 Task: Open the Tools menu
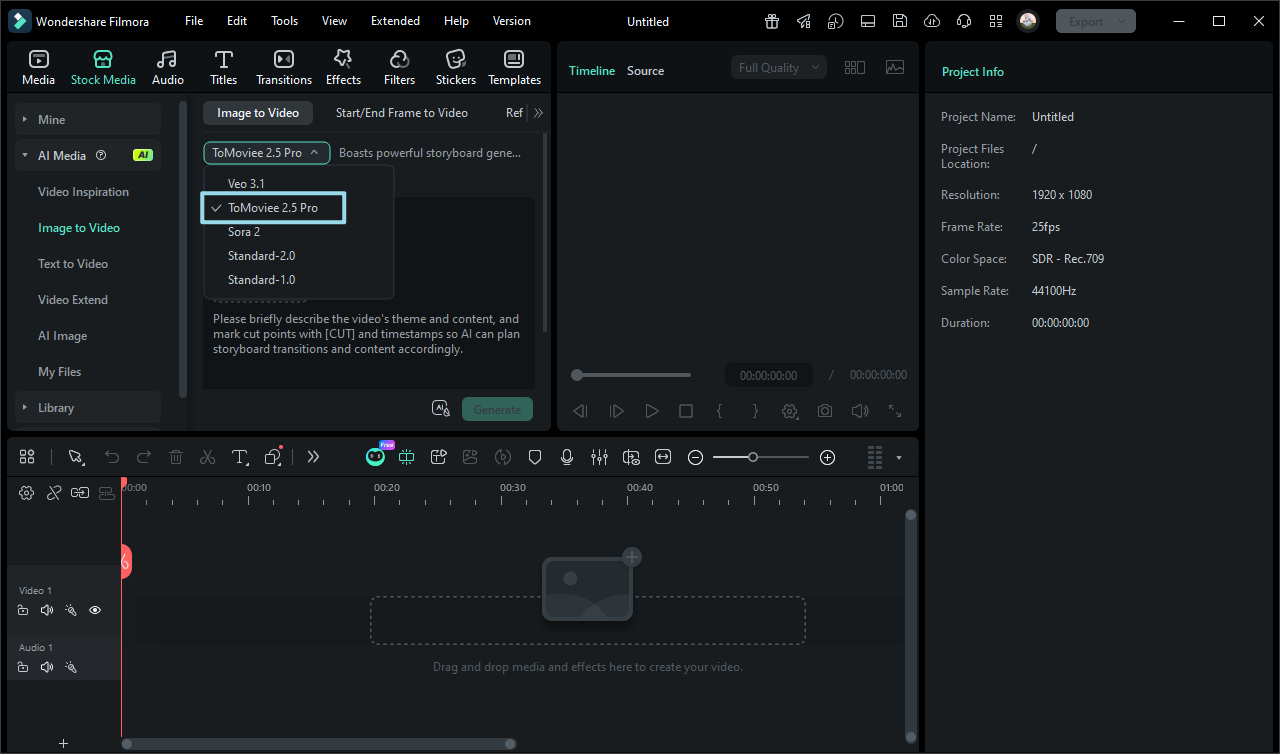tap(285, 21)
